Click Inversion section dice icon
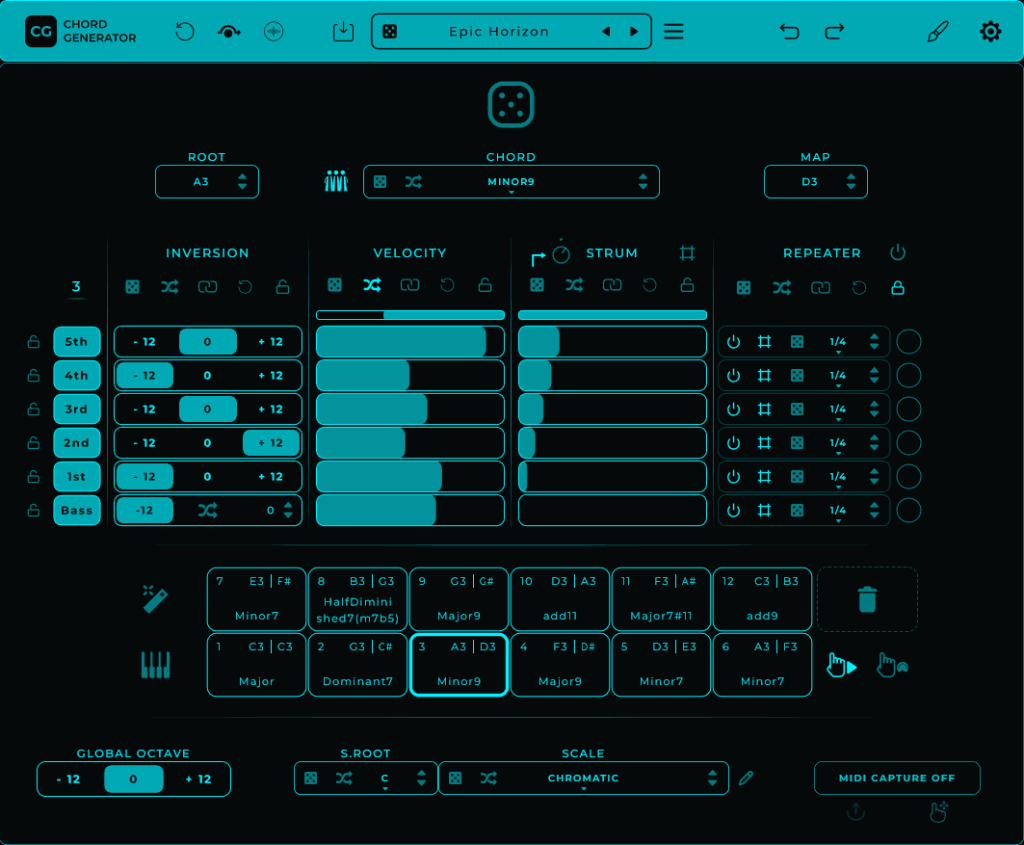 pos(133,287)
